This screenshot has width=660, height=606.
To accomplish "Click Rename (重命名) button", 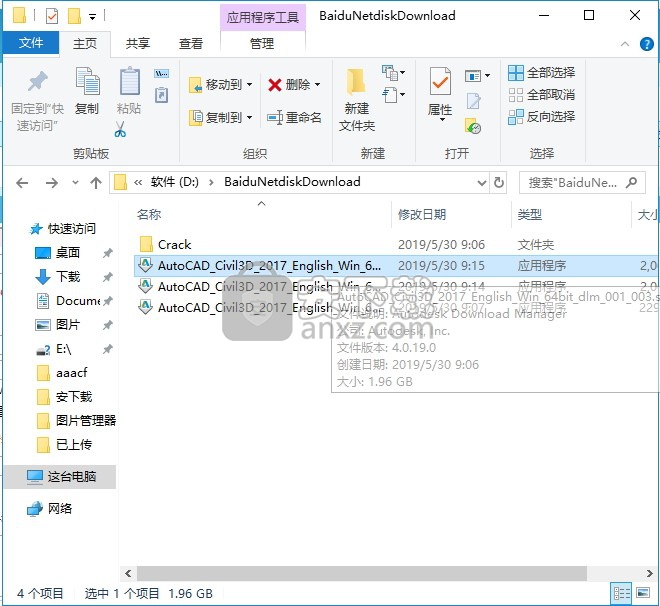I will click(x=294, y=117).
